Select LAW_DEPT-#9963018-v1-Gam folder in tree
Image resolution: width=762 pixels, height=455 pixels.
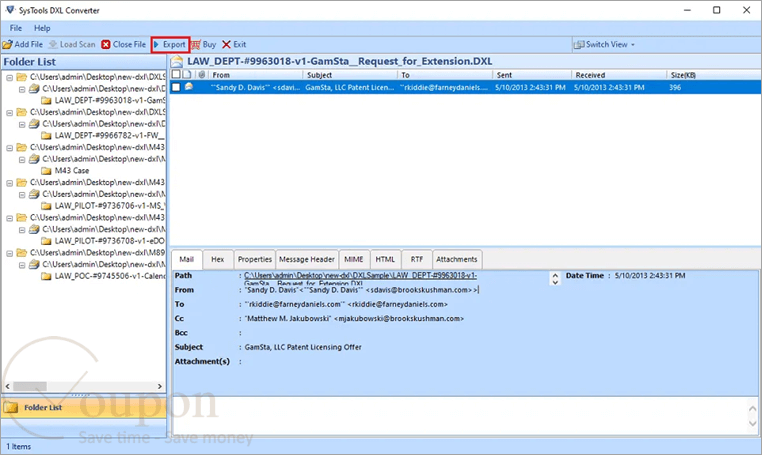point(109,100)
